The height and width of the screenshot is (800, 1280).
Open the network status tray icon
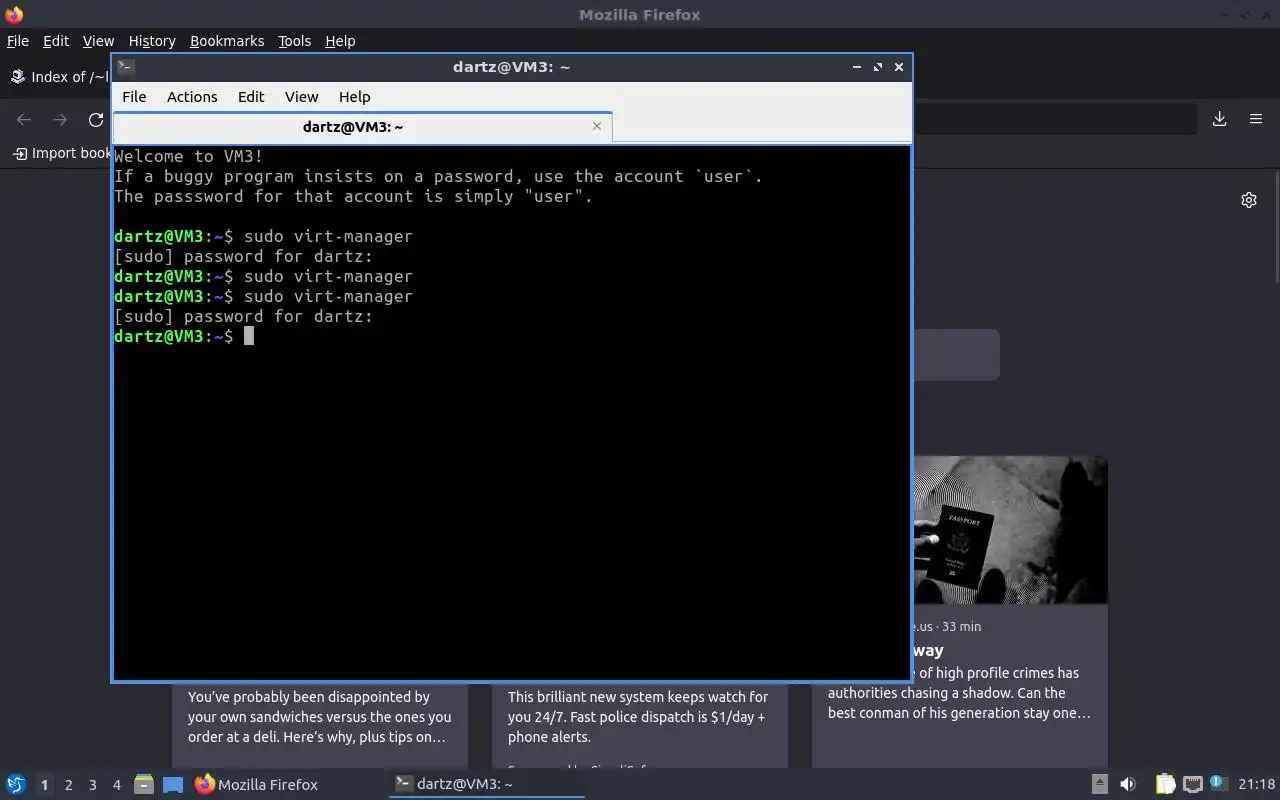(1192, 784)
